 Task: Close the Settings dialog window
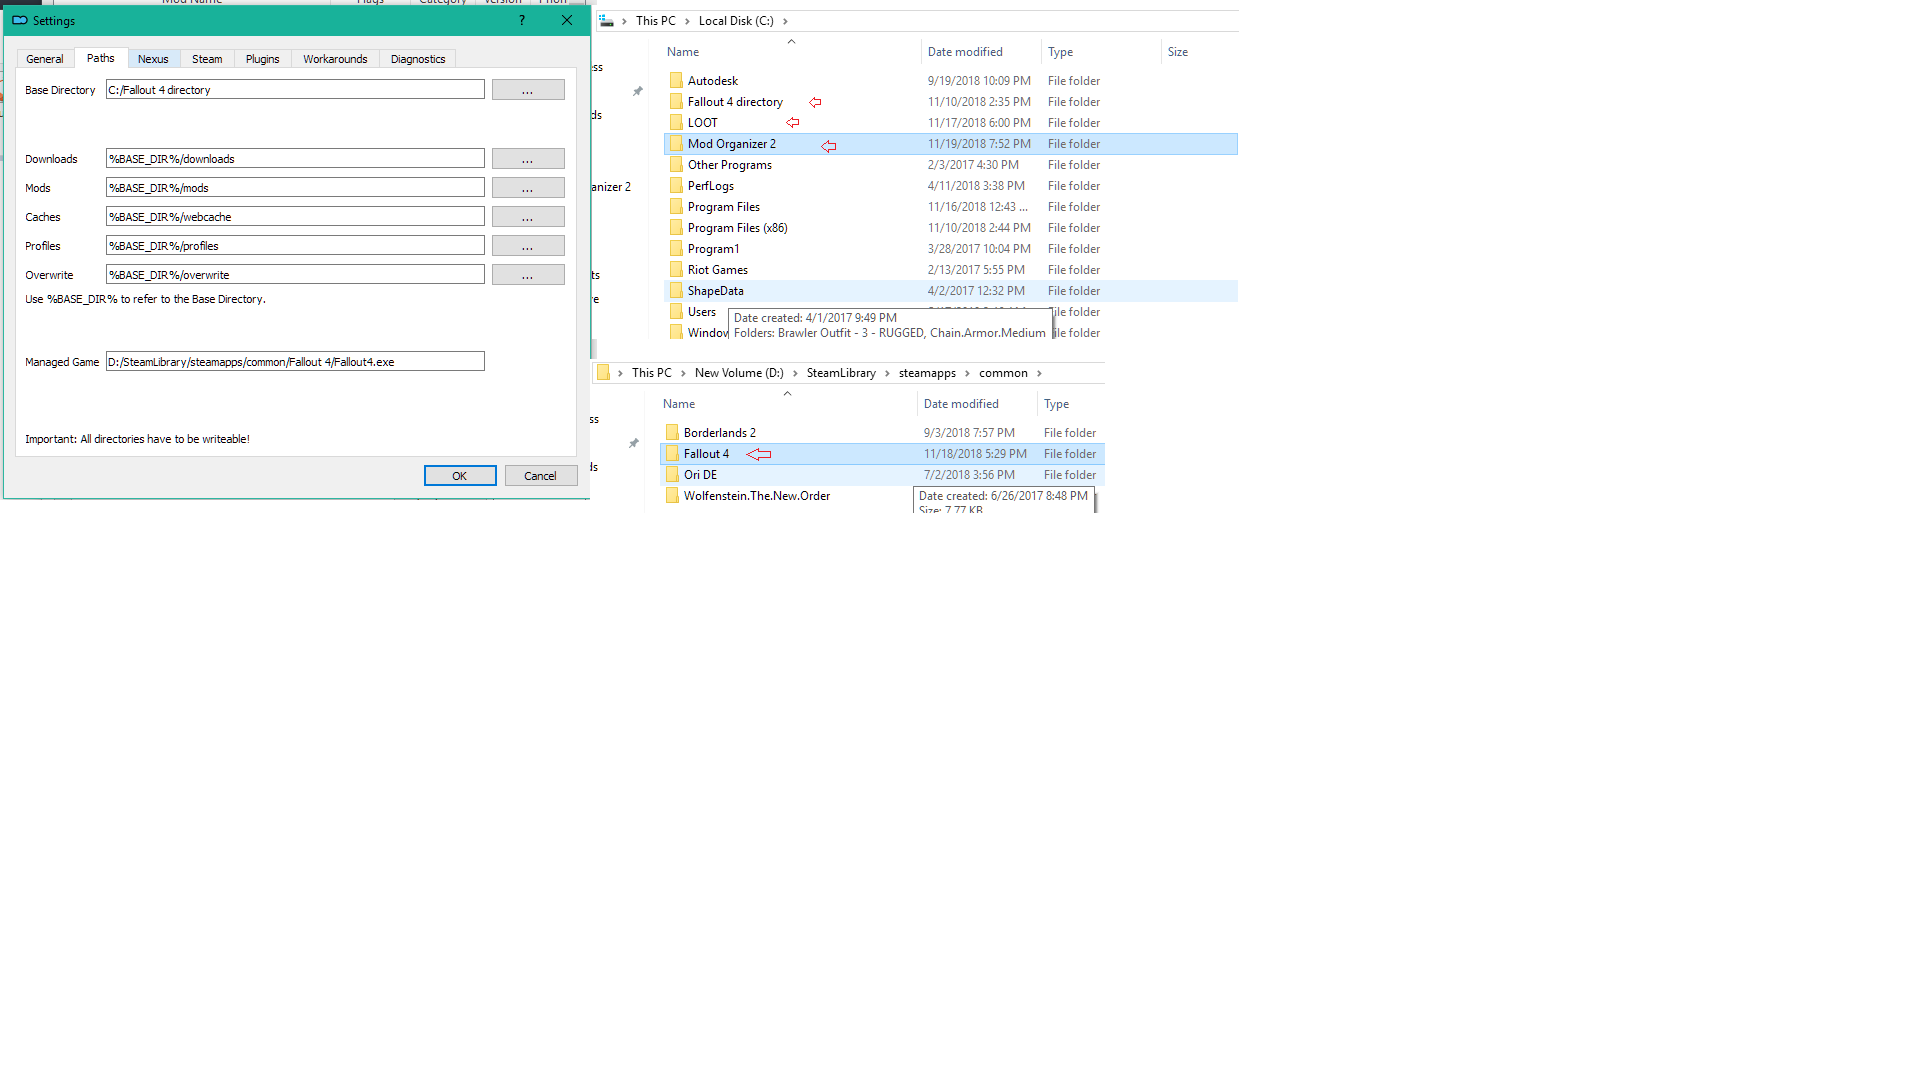[x=567, y=20]
